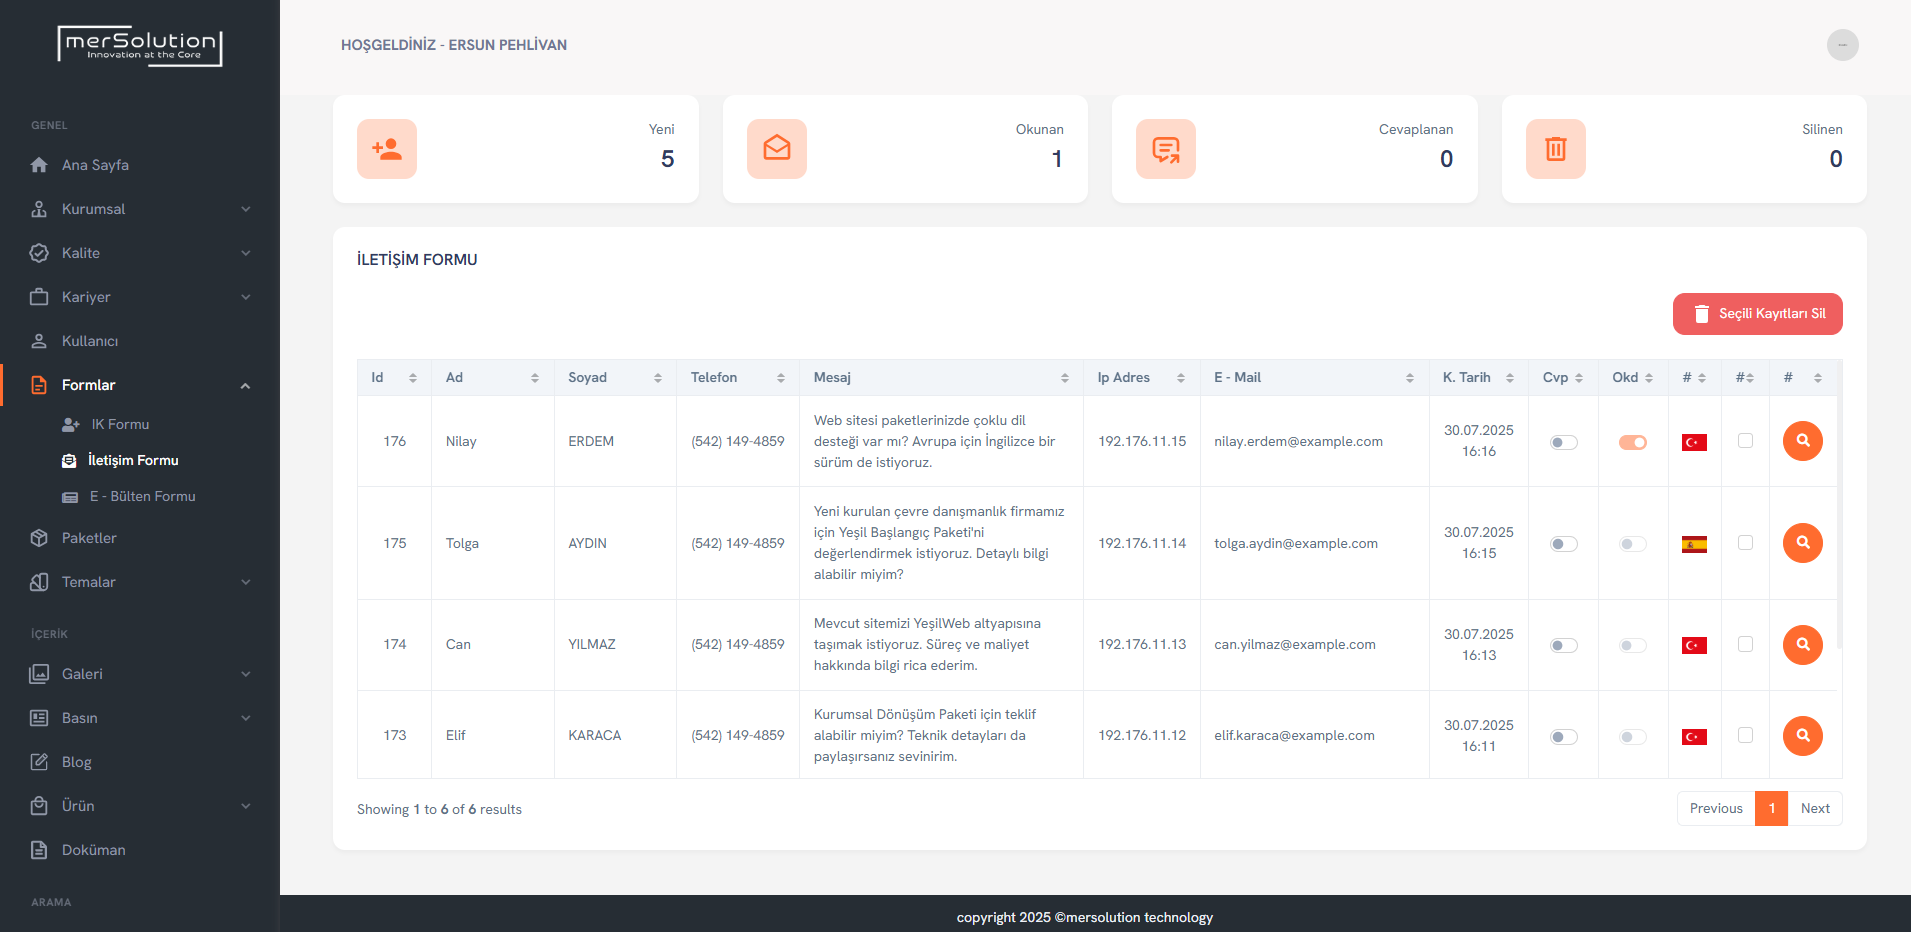Screen dimensions: 1911x932
Task: Click the open envelope icon on Okunan card
Action: click(776, 149)
